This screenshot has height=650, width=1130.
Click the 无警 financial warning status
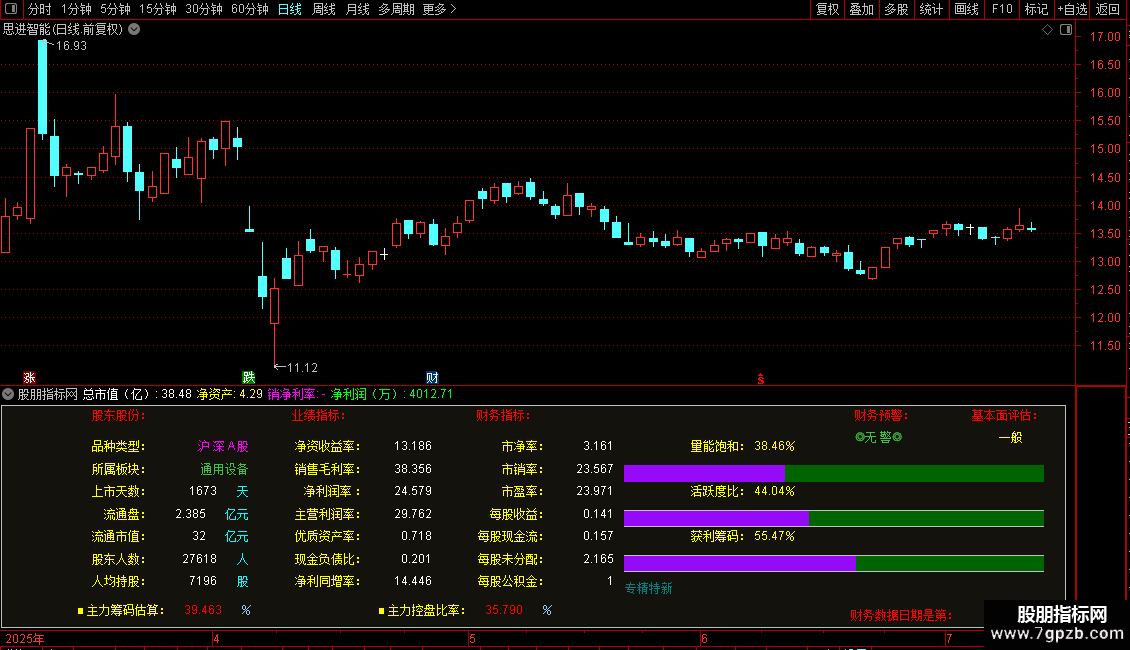(878, 437)
